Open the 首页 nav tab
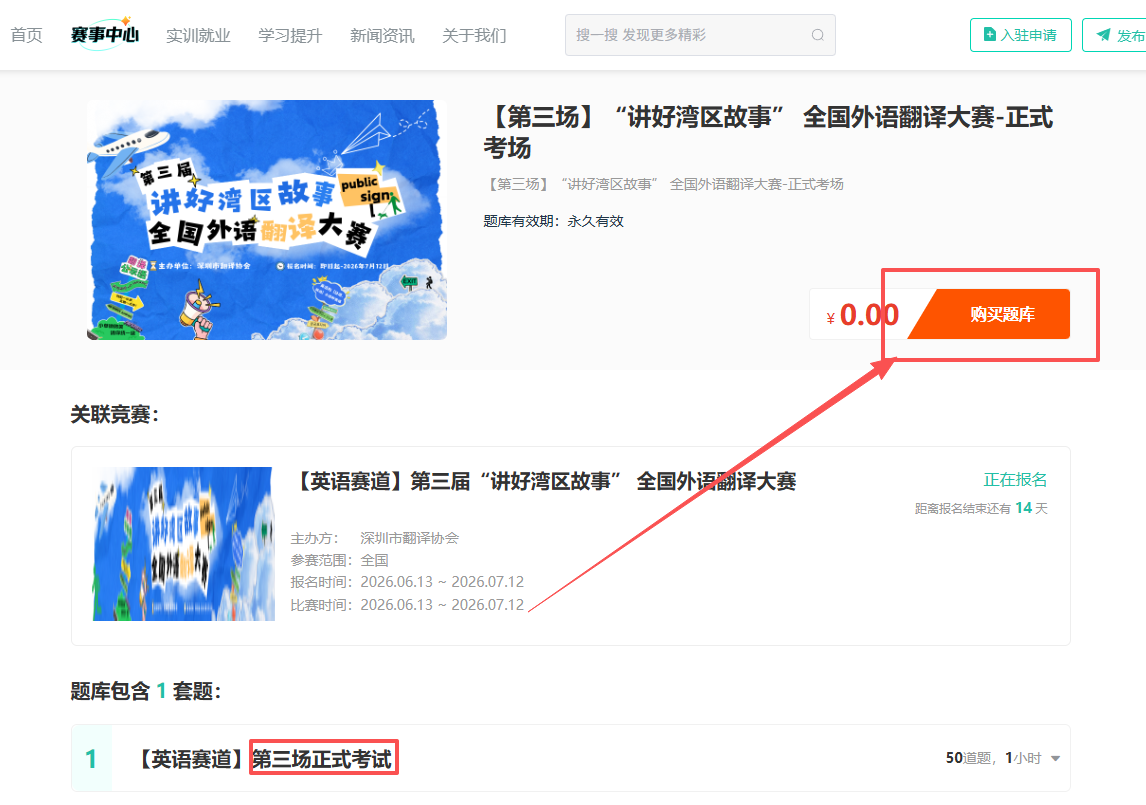The width and height of the screenshot is (1146, 805). point(26,35)
